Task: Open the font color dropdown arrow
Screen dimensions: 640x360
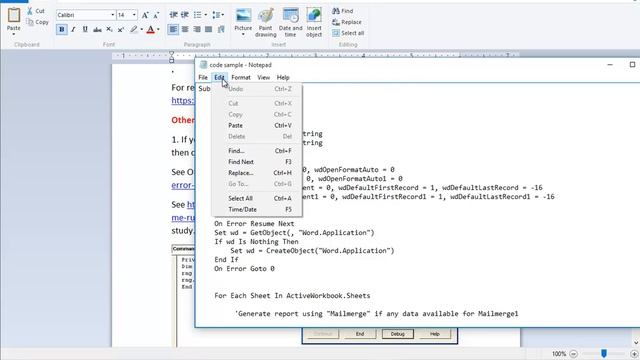Action: [158, 29]
